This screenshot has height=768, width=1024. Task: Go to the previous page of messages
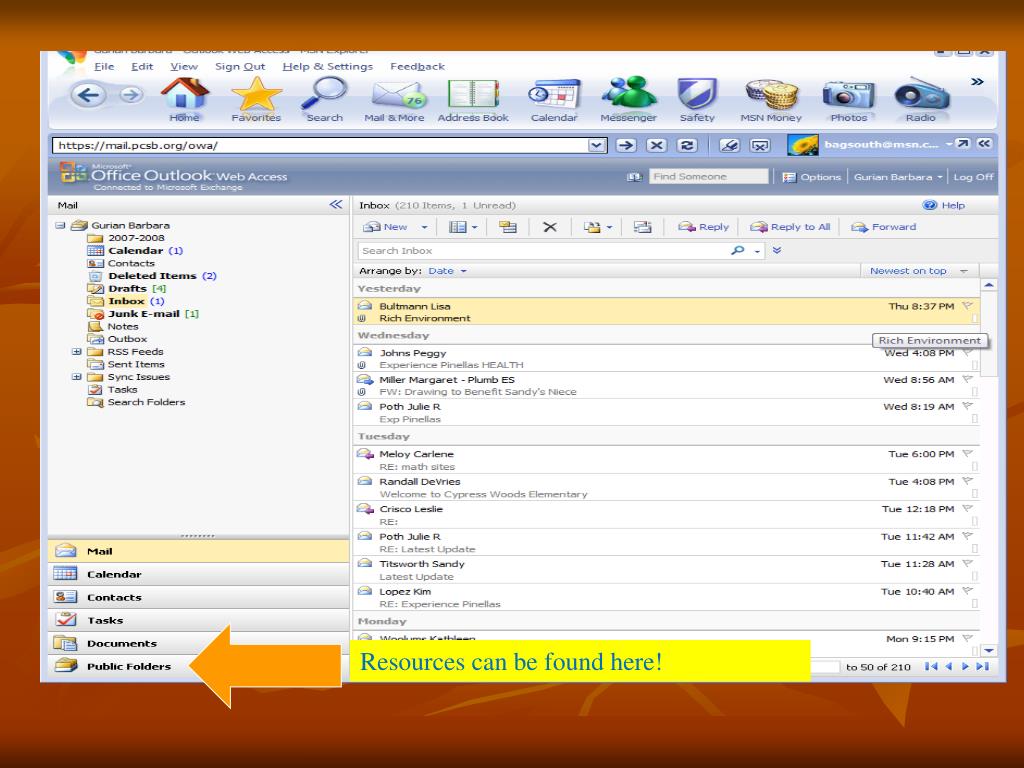pyautogui.click(x=949, y=667)
